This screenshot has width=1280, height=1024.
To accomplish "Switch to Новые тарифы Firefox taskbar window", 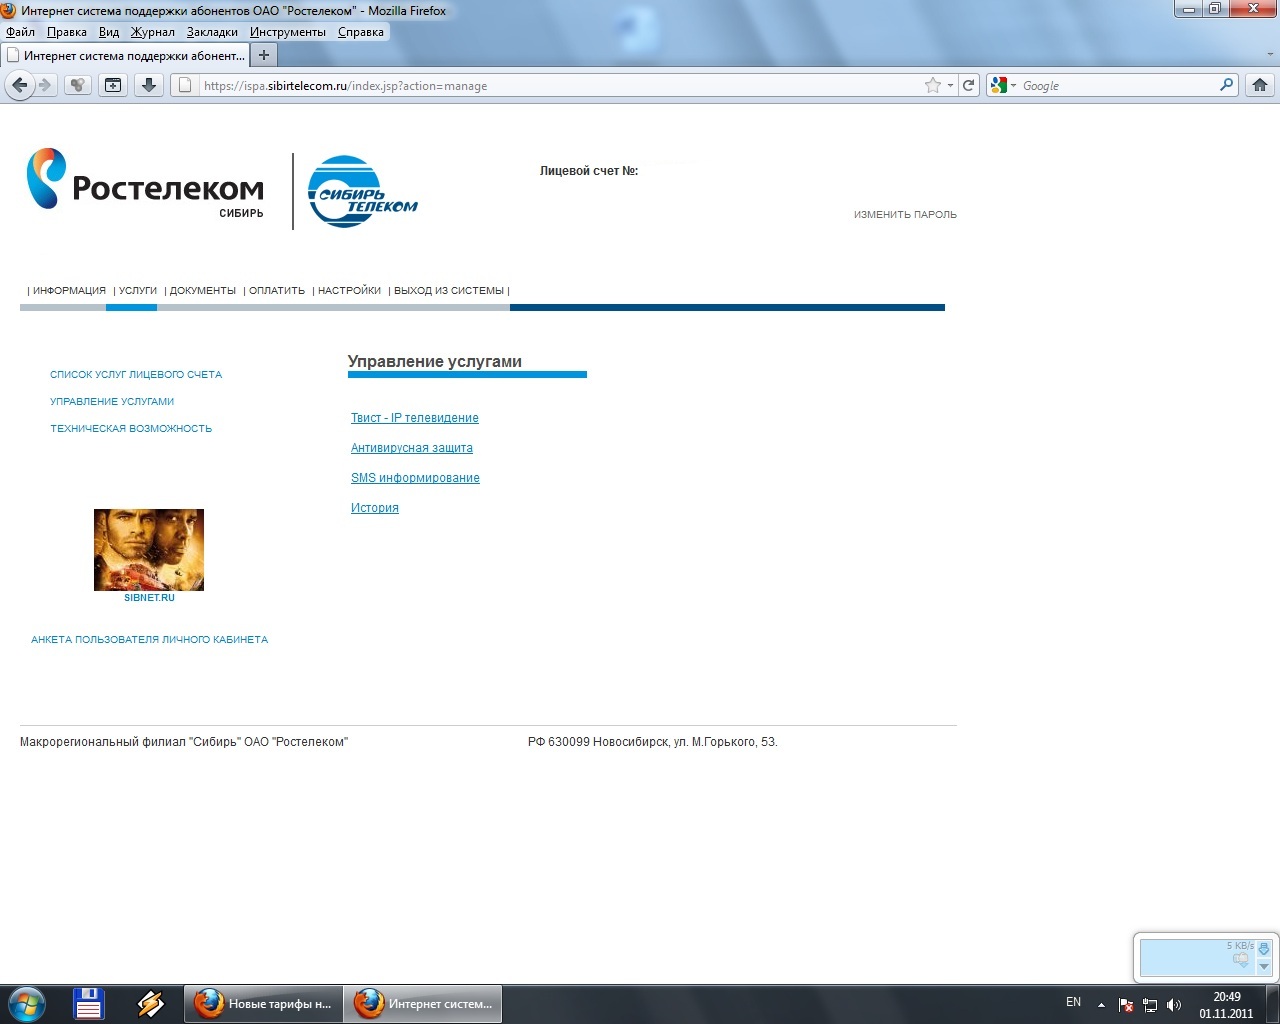I will coord(263,1004).
